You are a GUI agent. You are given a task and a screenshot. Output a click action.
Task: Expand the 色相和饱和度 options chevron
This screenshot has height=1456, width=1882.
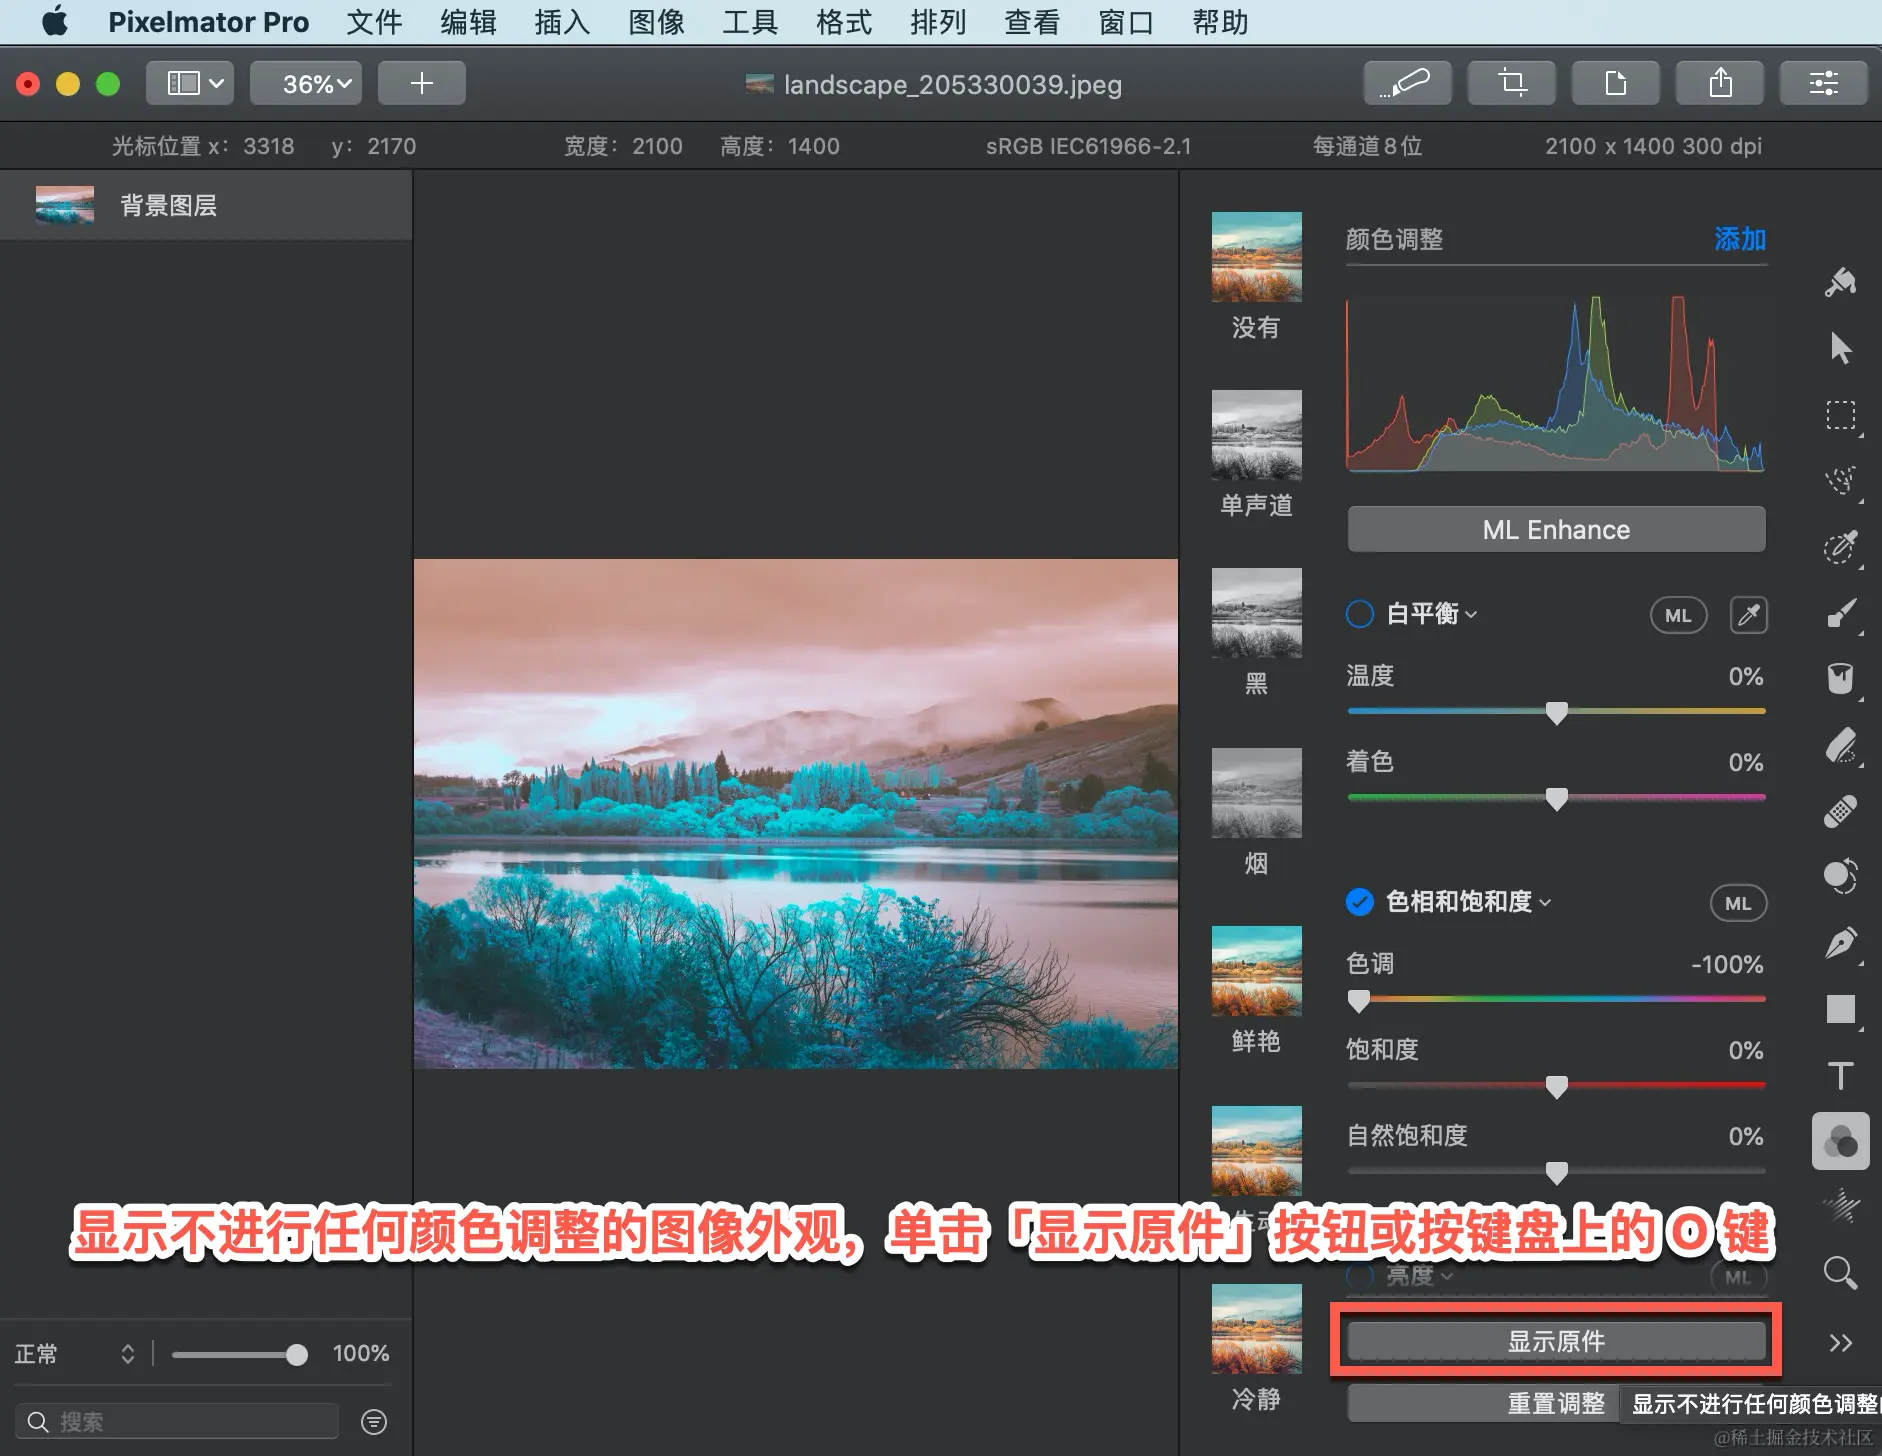click(1545, 903)
